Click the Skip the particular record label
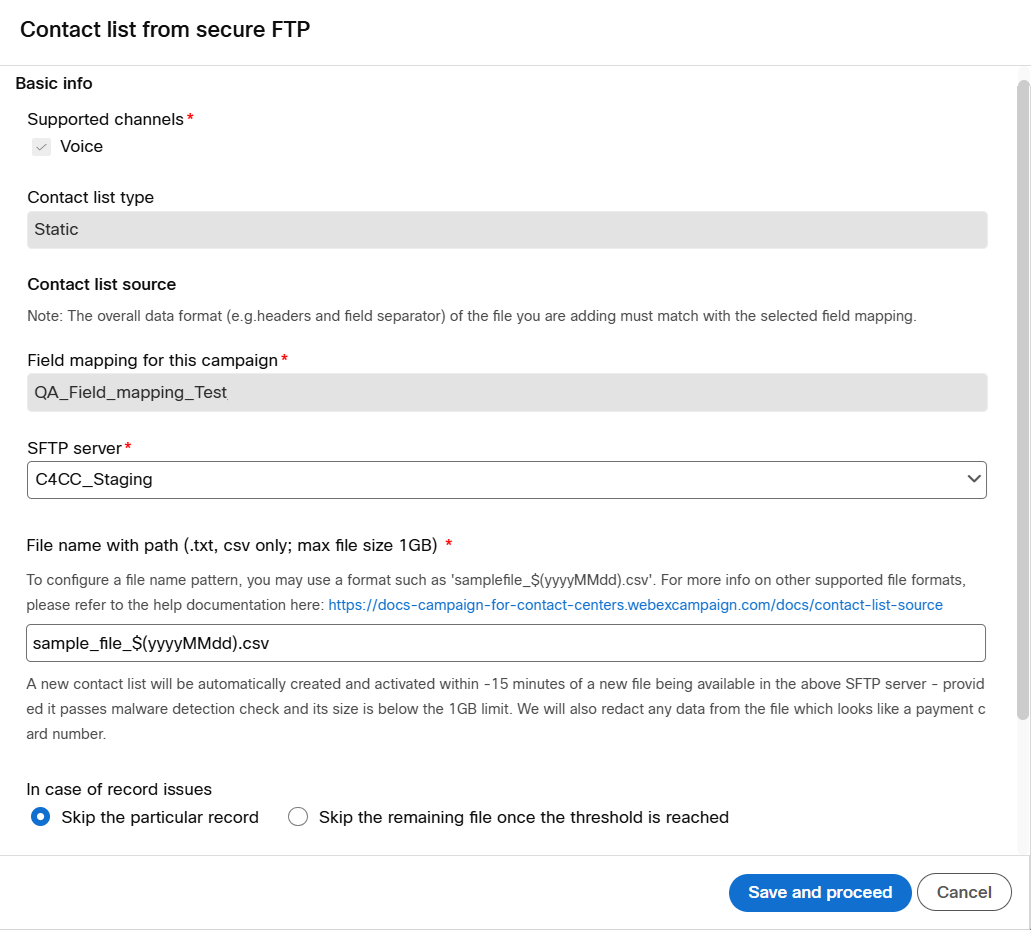Viewport: 1031px width, 930px height. pyautogui.click(x=160, y=817)
